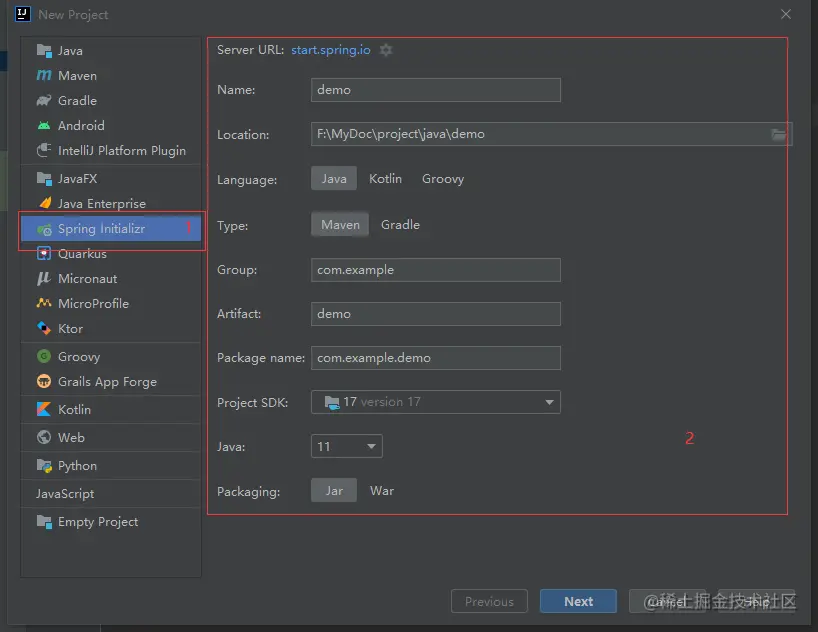The width and height of the screenshot is (818, 632).
Task: Click the Gradle elephant icon
Action: [x=44, y=100]
